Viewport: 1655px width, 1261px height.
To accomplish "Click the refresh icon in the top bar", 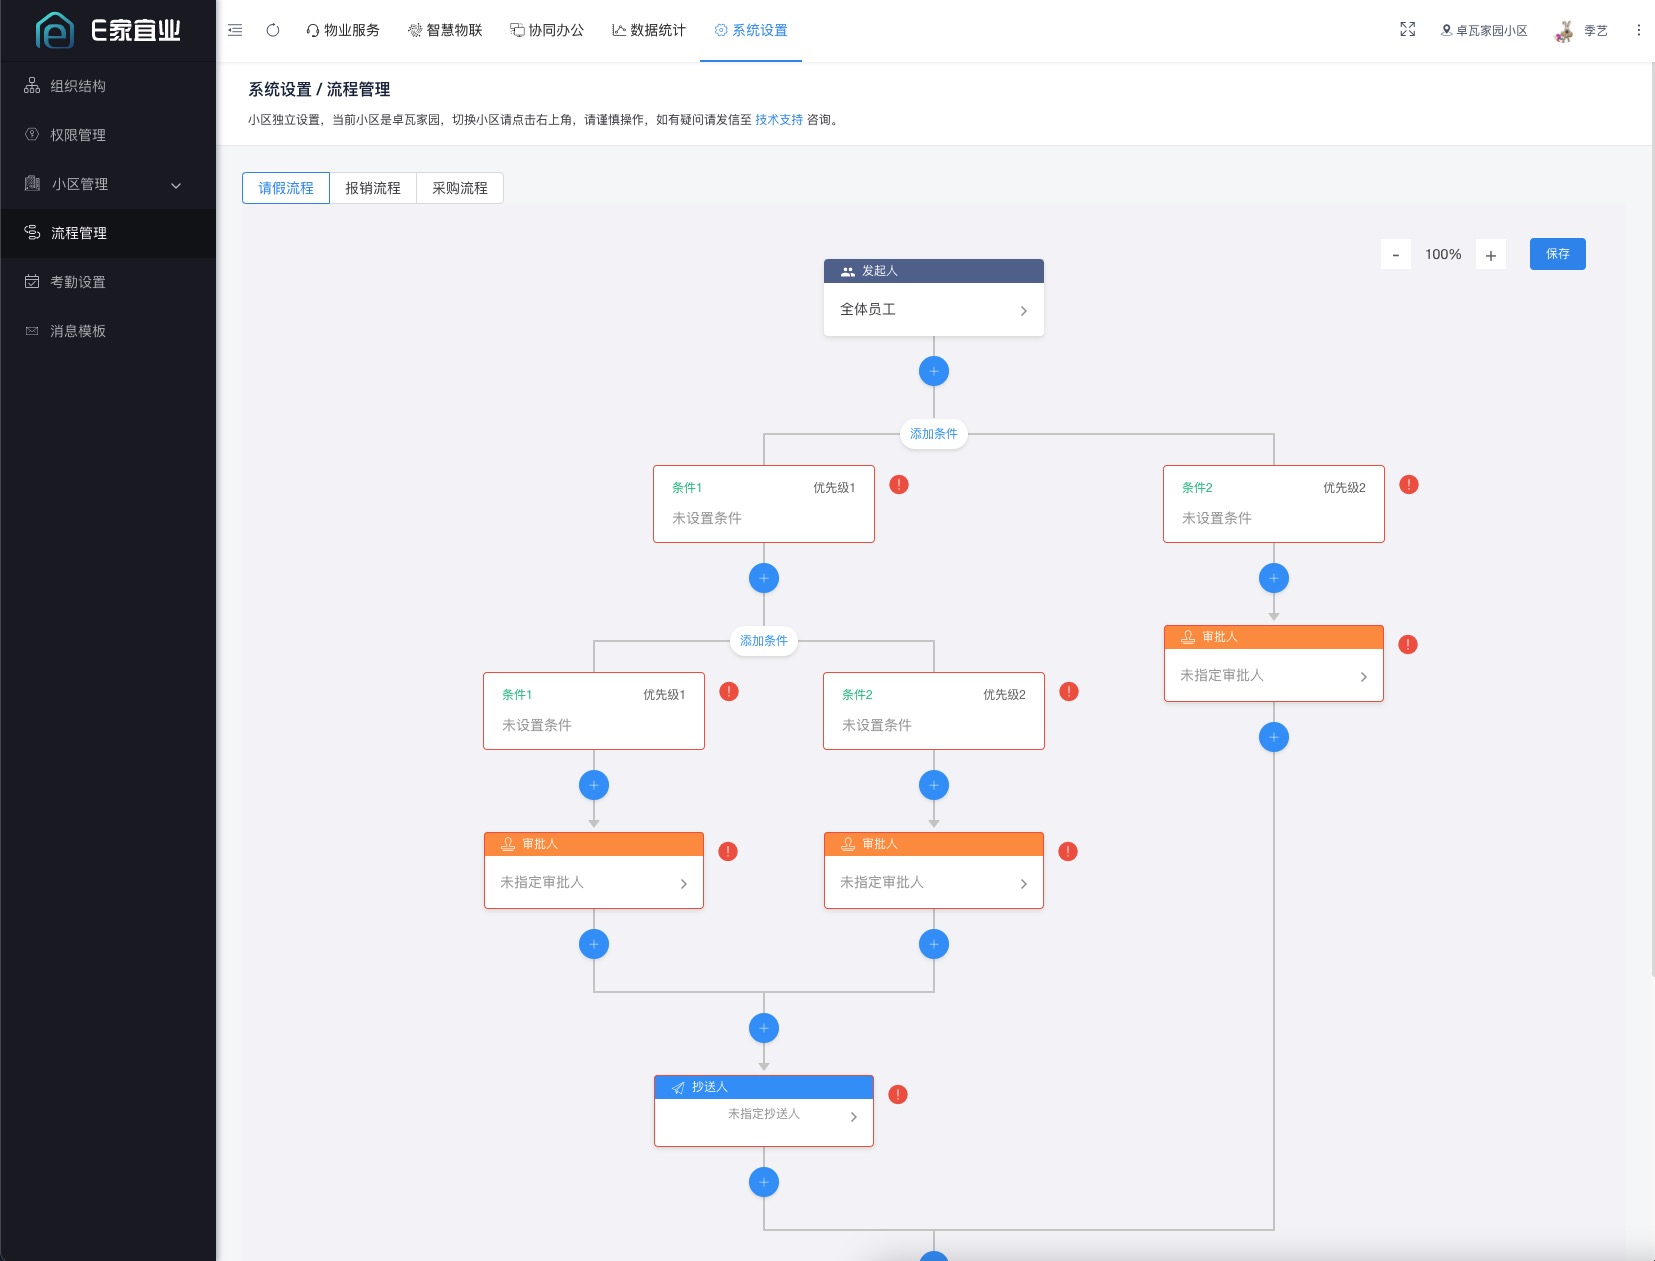I will click(272, 30).
